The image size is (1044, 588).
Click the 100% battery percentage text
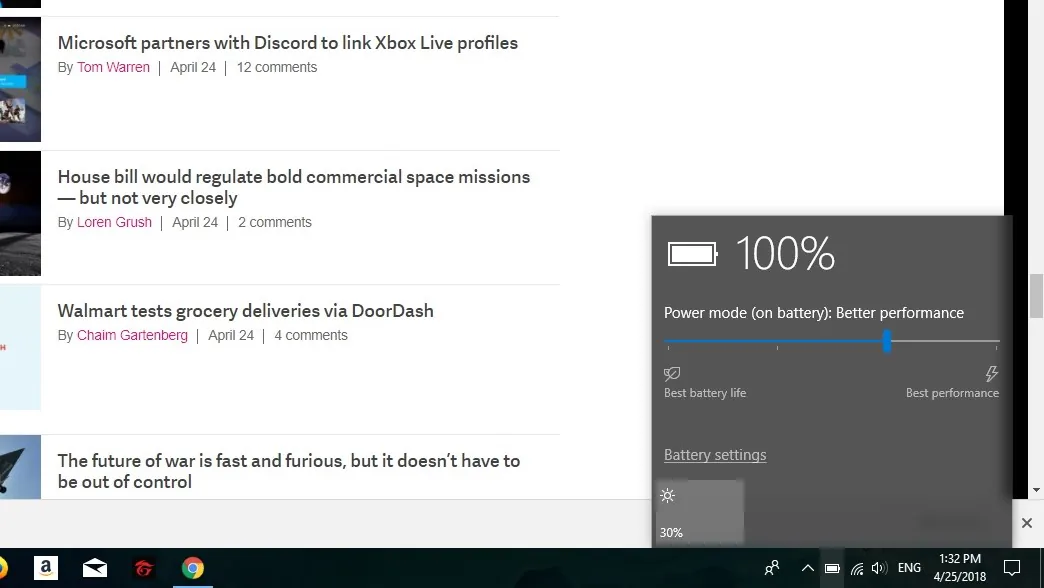coord(786,254)
